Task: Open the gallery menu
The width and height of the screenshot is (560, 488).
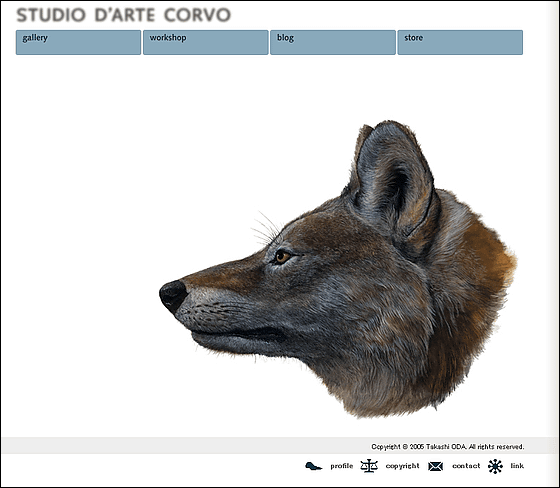Action: point(78,43)
